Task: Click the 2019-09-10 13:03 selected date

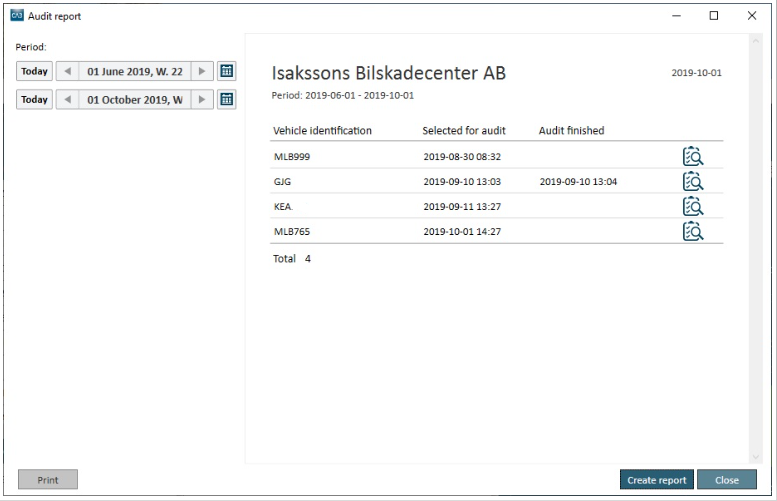Action: [462, 182]
